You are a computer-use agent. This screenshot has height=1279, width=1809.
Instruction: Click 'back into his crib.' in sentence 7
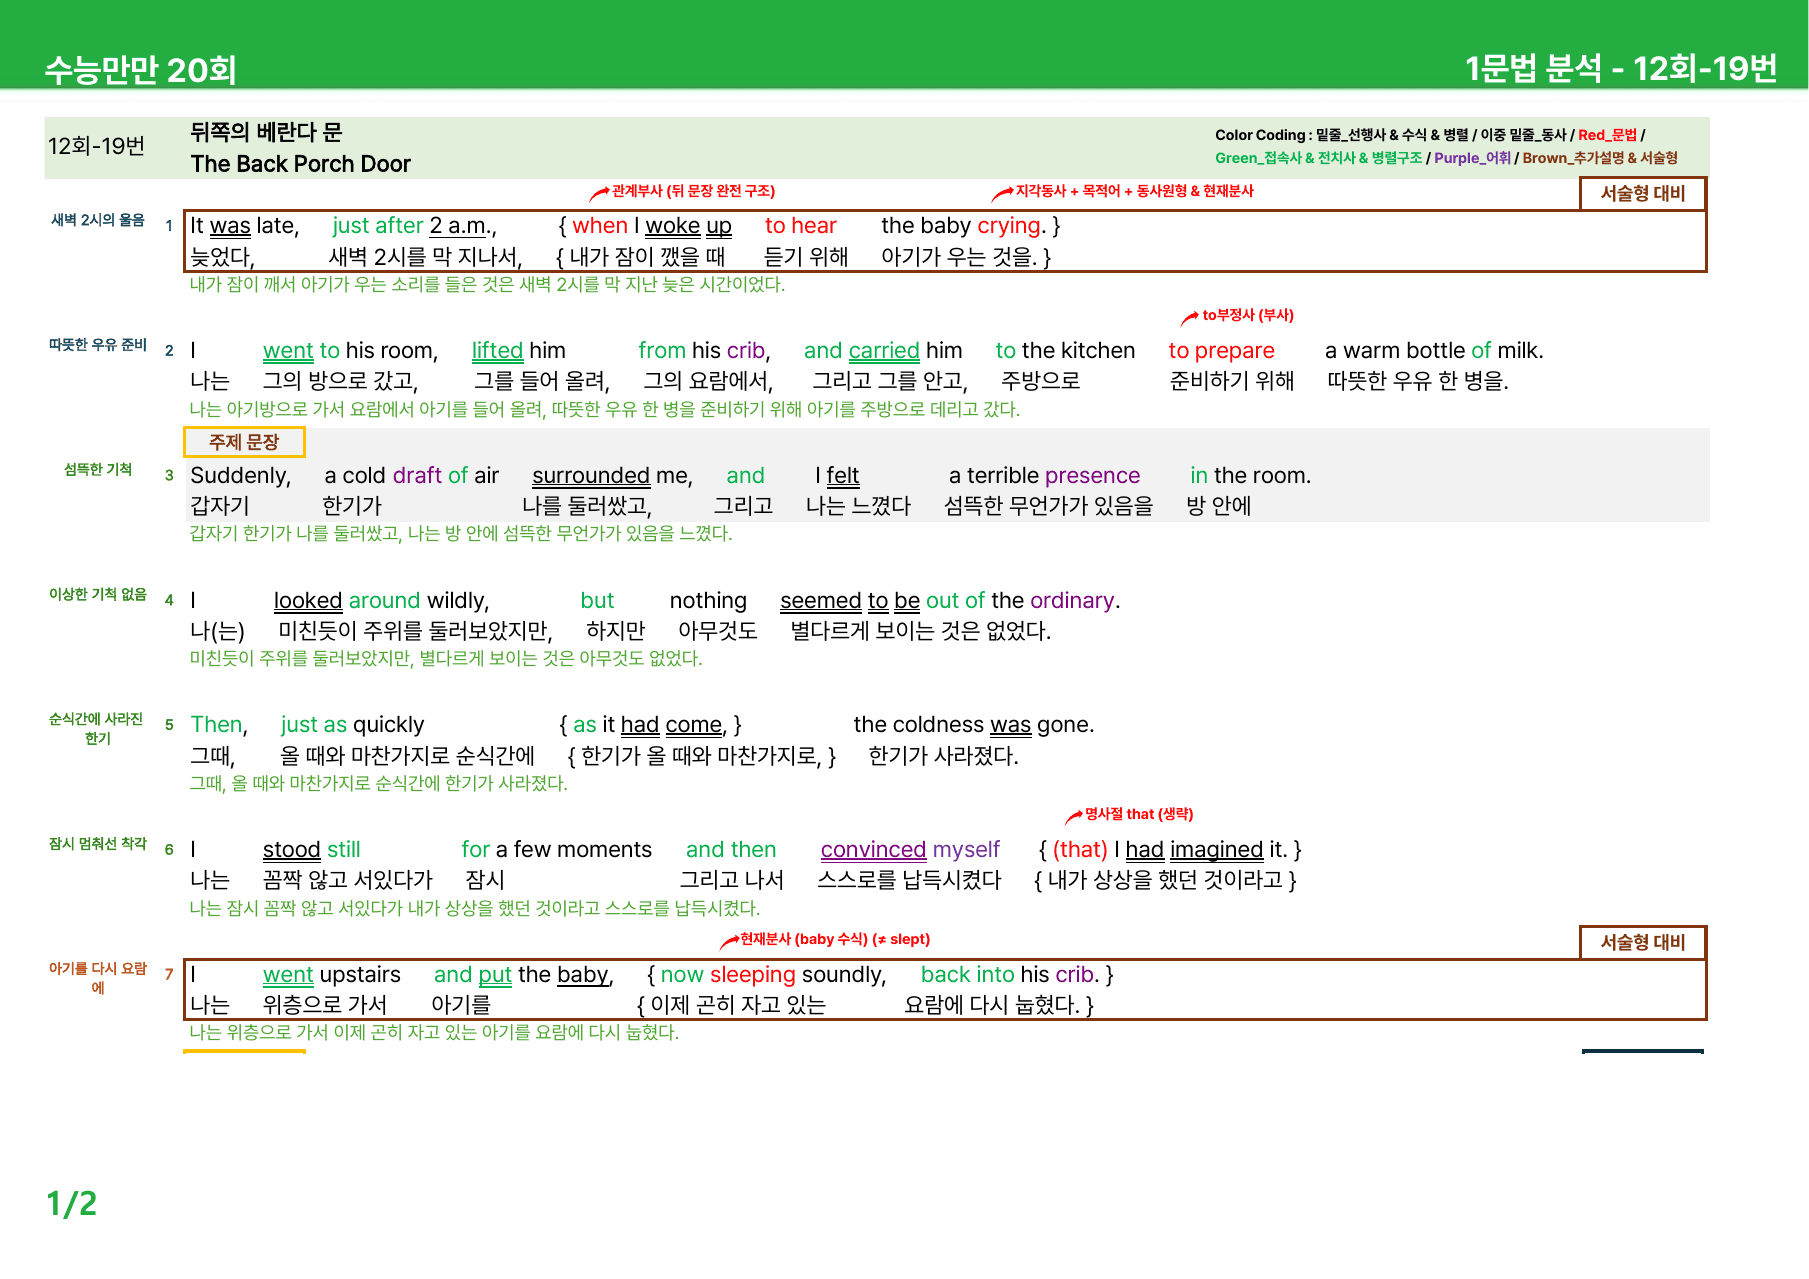pos(1010,975)
